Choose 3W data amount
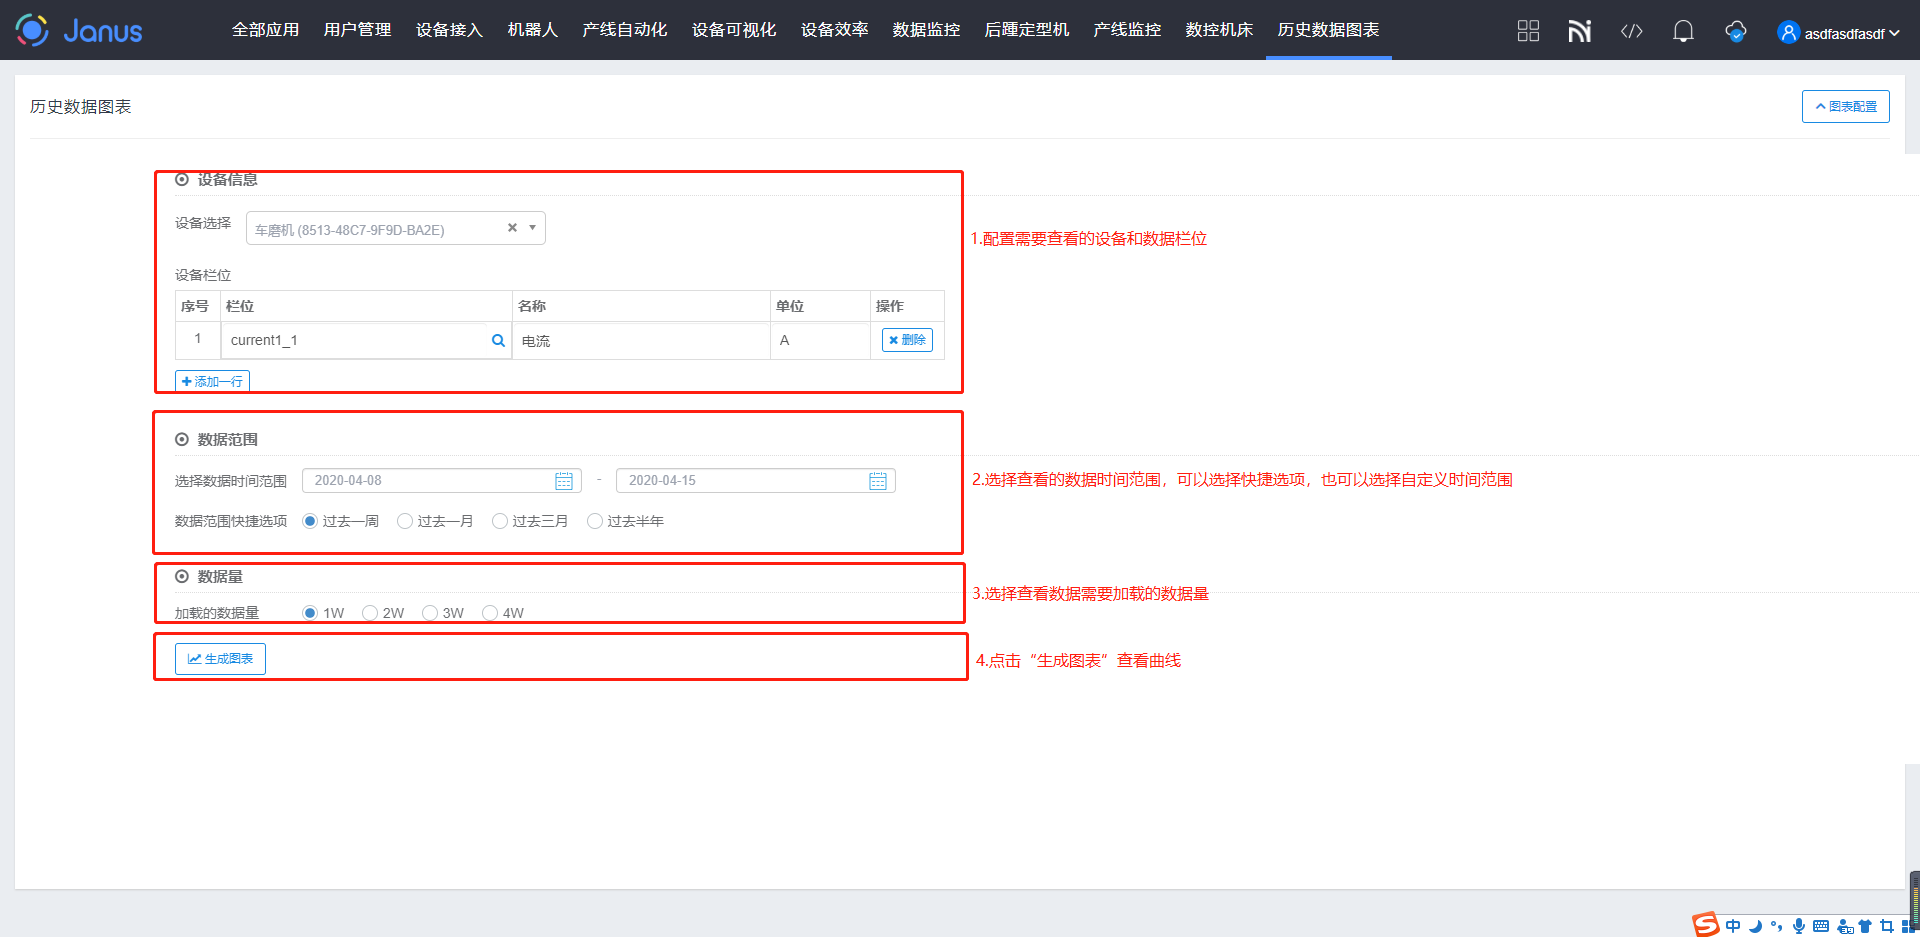Screen dimensions: 1920x937 click(430, 613)
